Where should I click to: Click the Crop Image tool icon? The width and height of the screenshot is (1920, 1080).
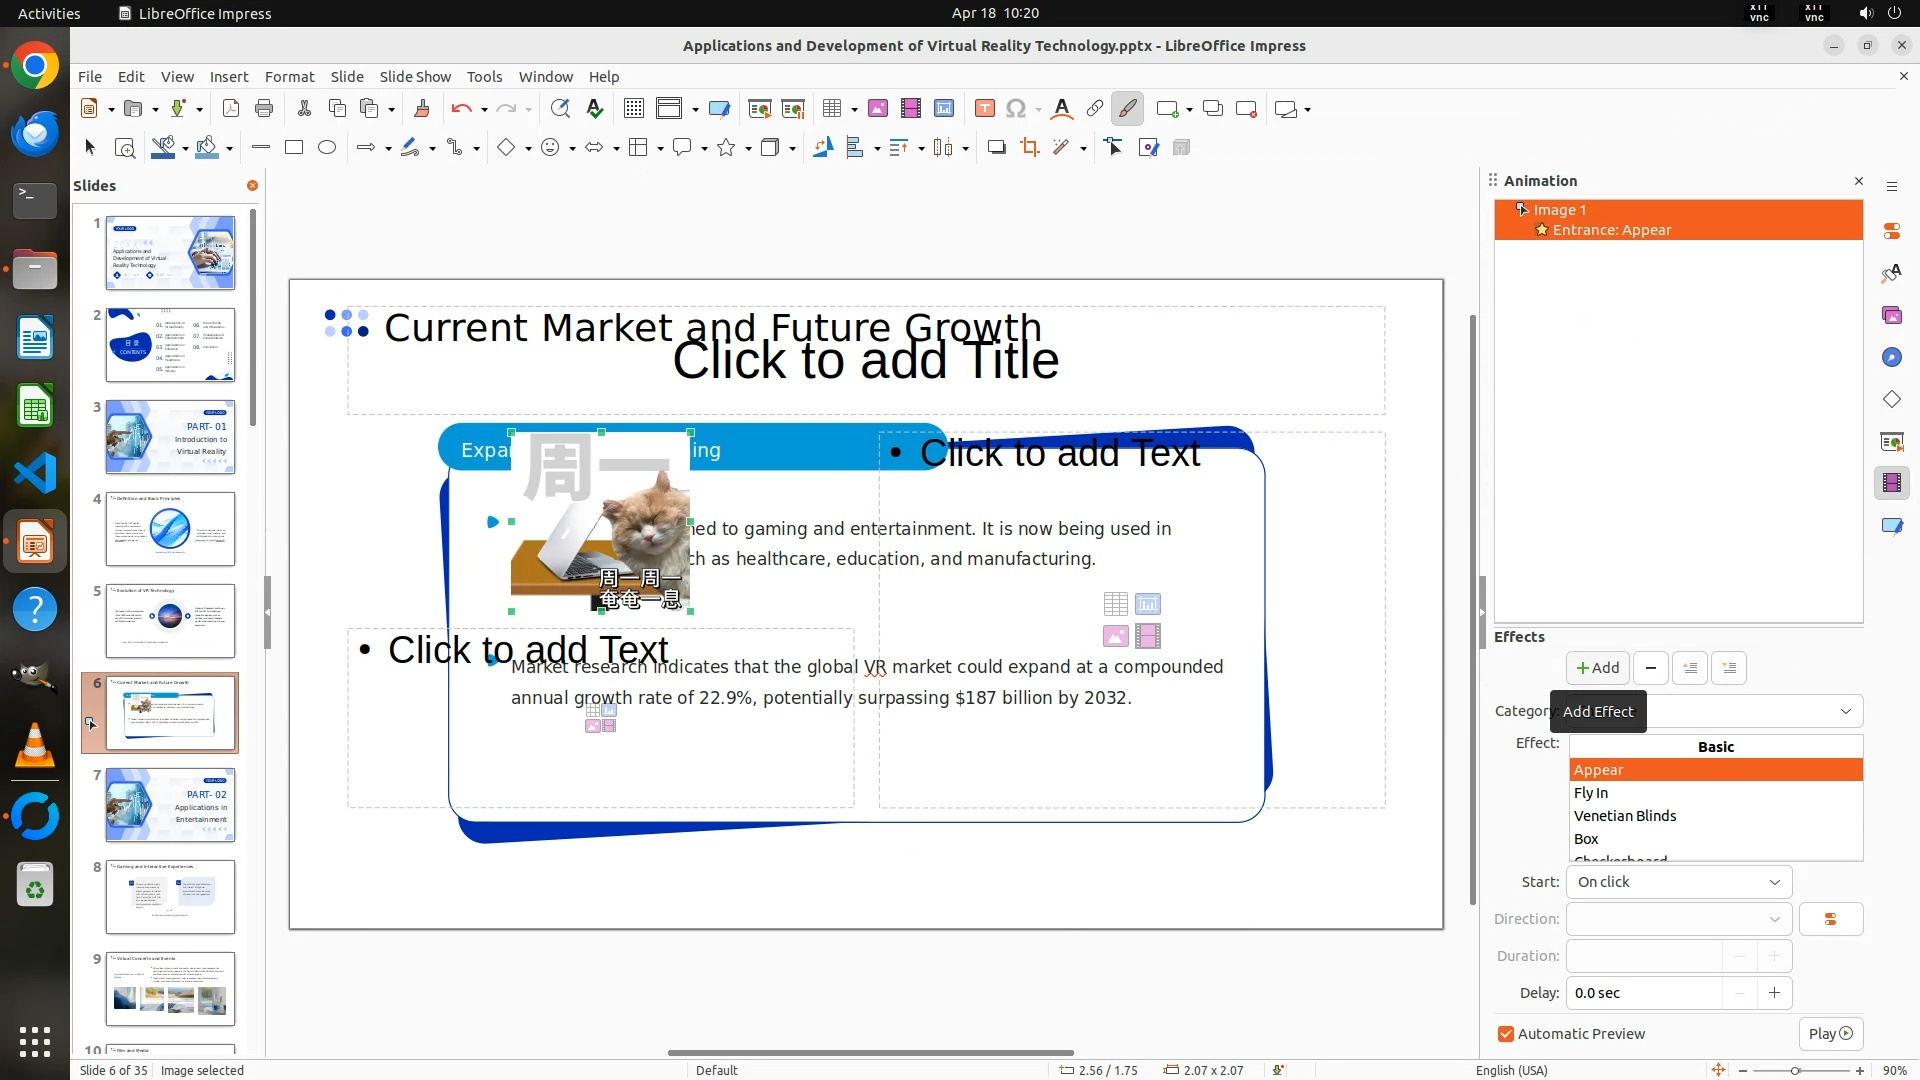pos(1029,148)
